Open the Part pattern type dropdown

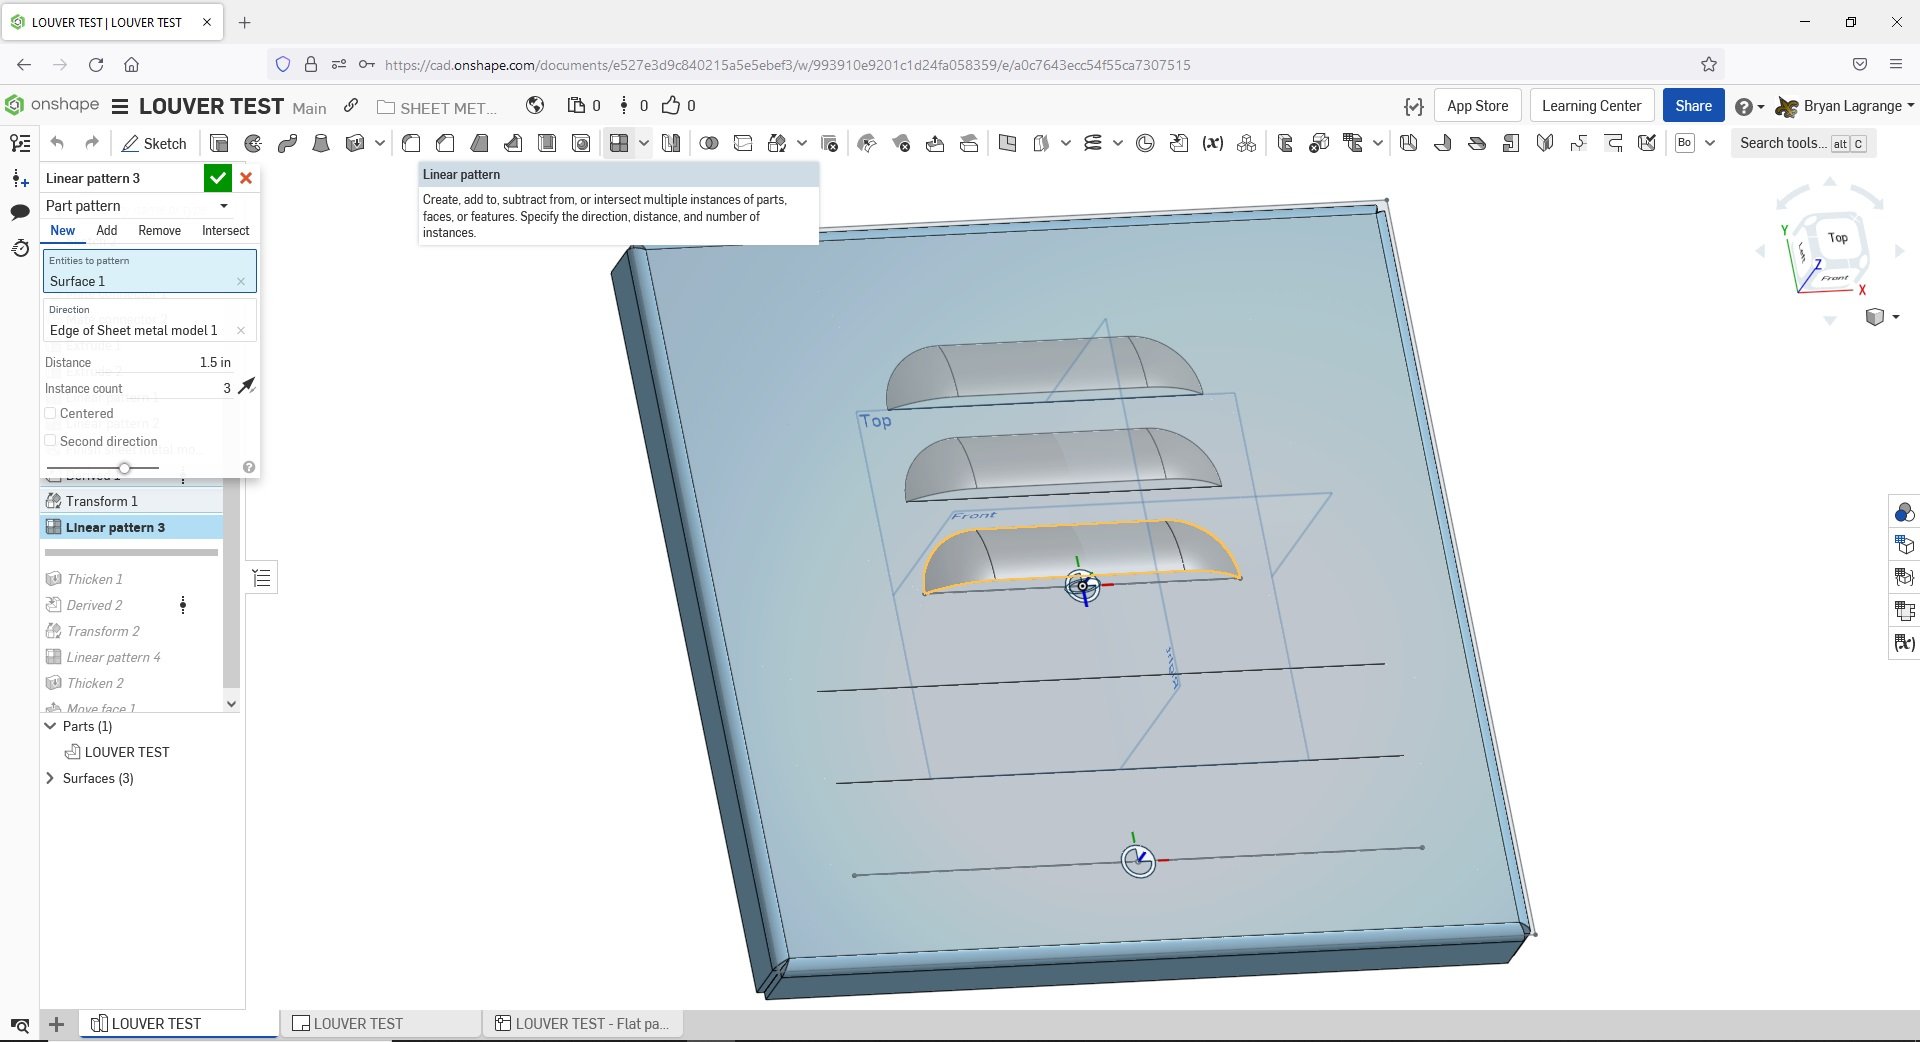coord(138,206)
